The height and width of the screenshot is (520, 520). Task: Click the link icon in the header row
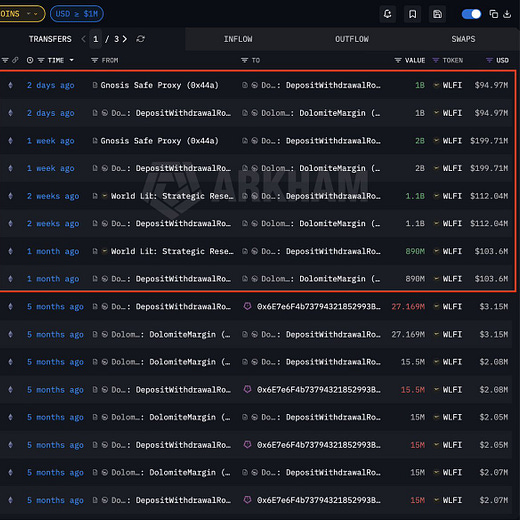[15, 60]
